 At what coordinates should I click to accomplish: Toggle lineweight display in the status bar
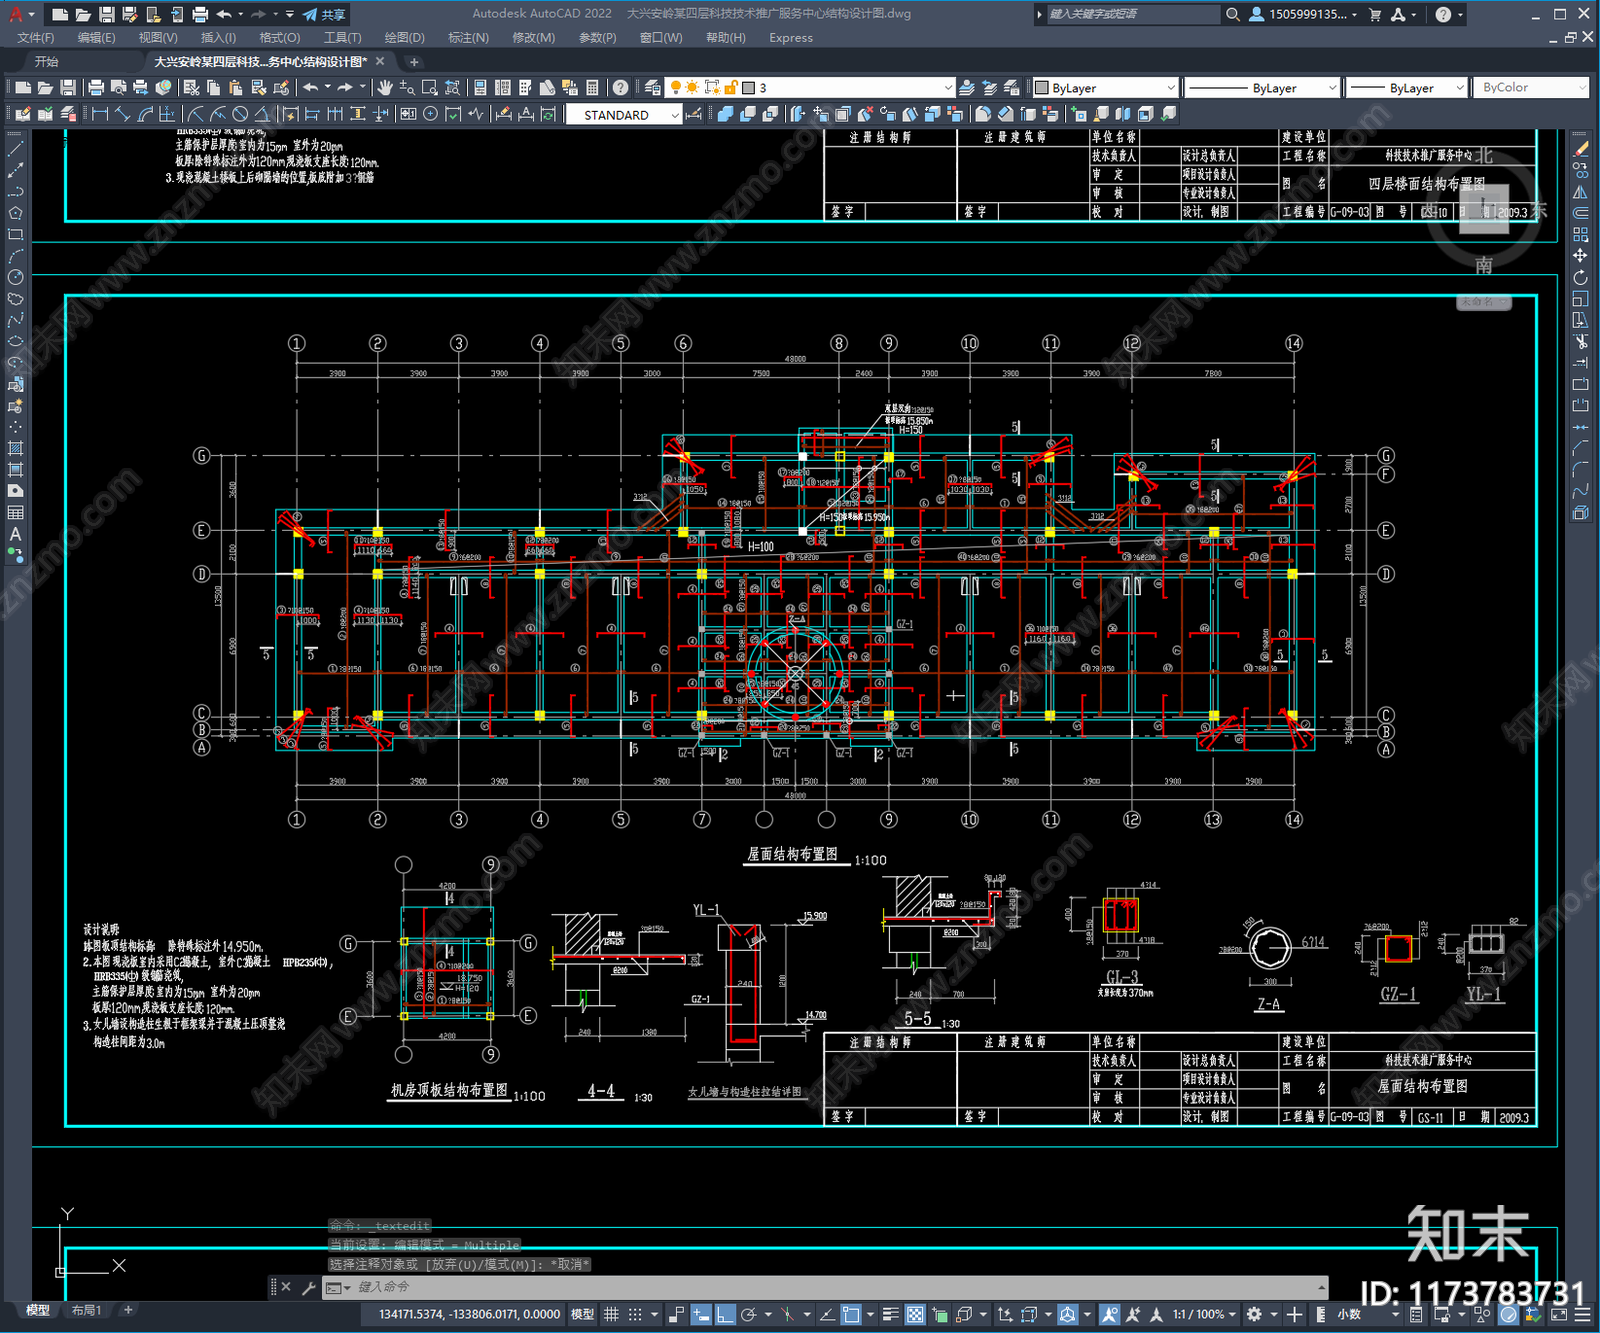[x=890, y=1314]
